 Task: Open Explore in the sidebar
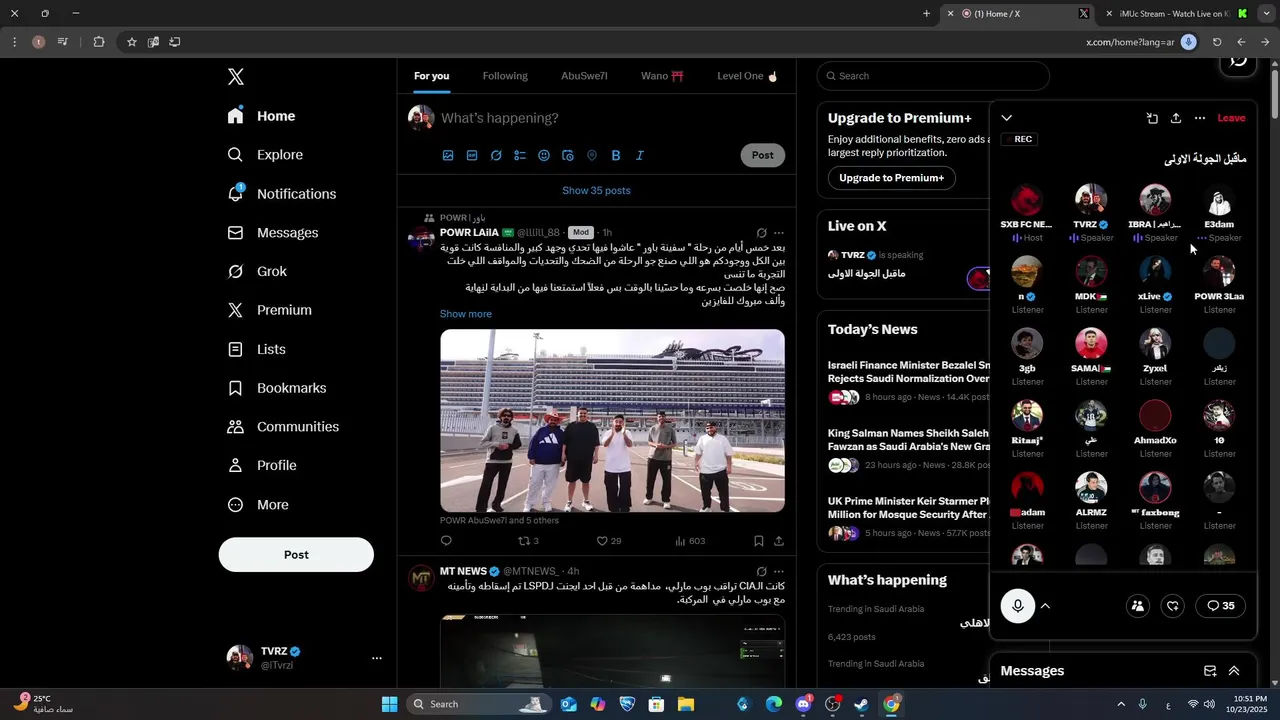click(x=265, y=155)
